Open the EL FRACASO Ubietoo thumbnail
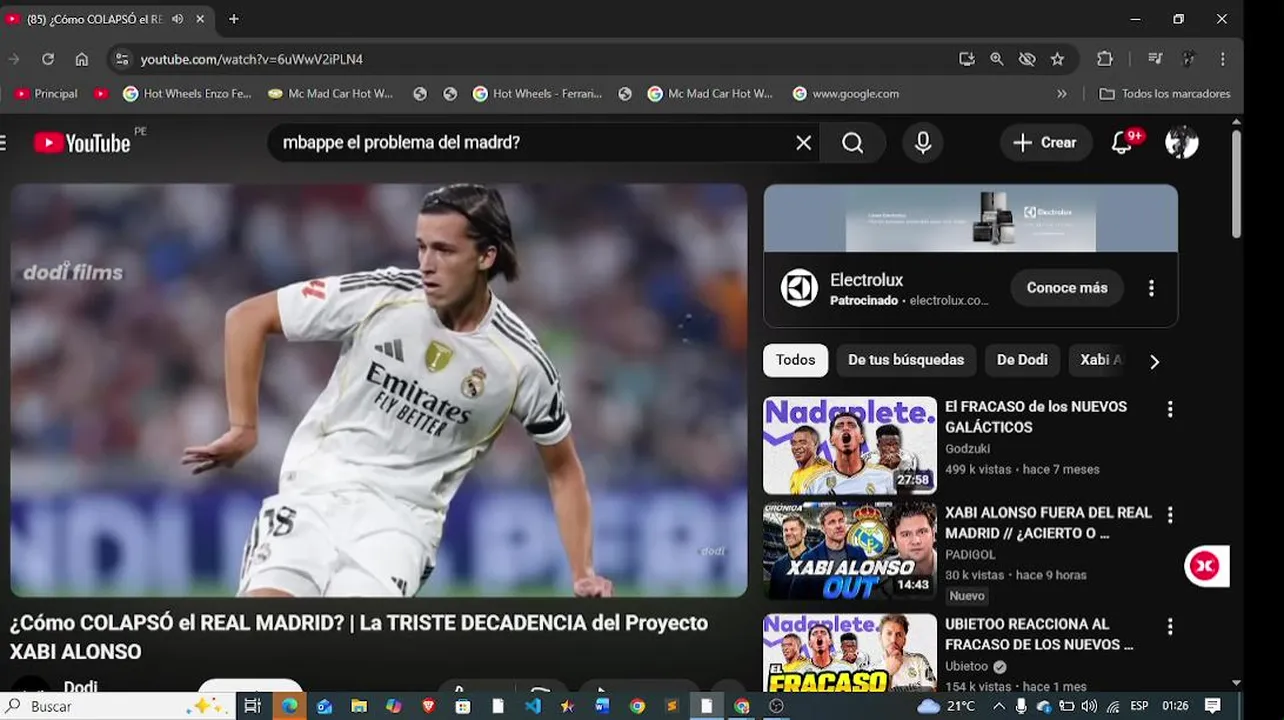This screenshot has width=1284, height=720. click(850, 653)
